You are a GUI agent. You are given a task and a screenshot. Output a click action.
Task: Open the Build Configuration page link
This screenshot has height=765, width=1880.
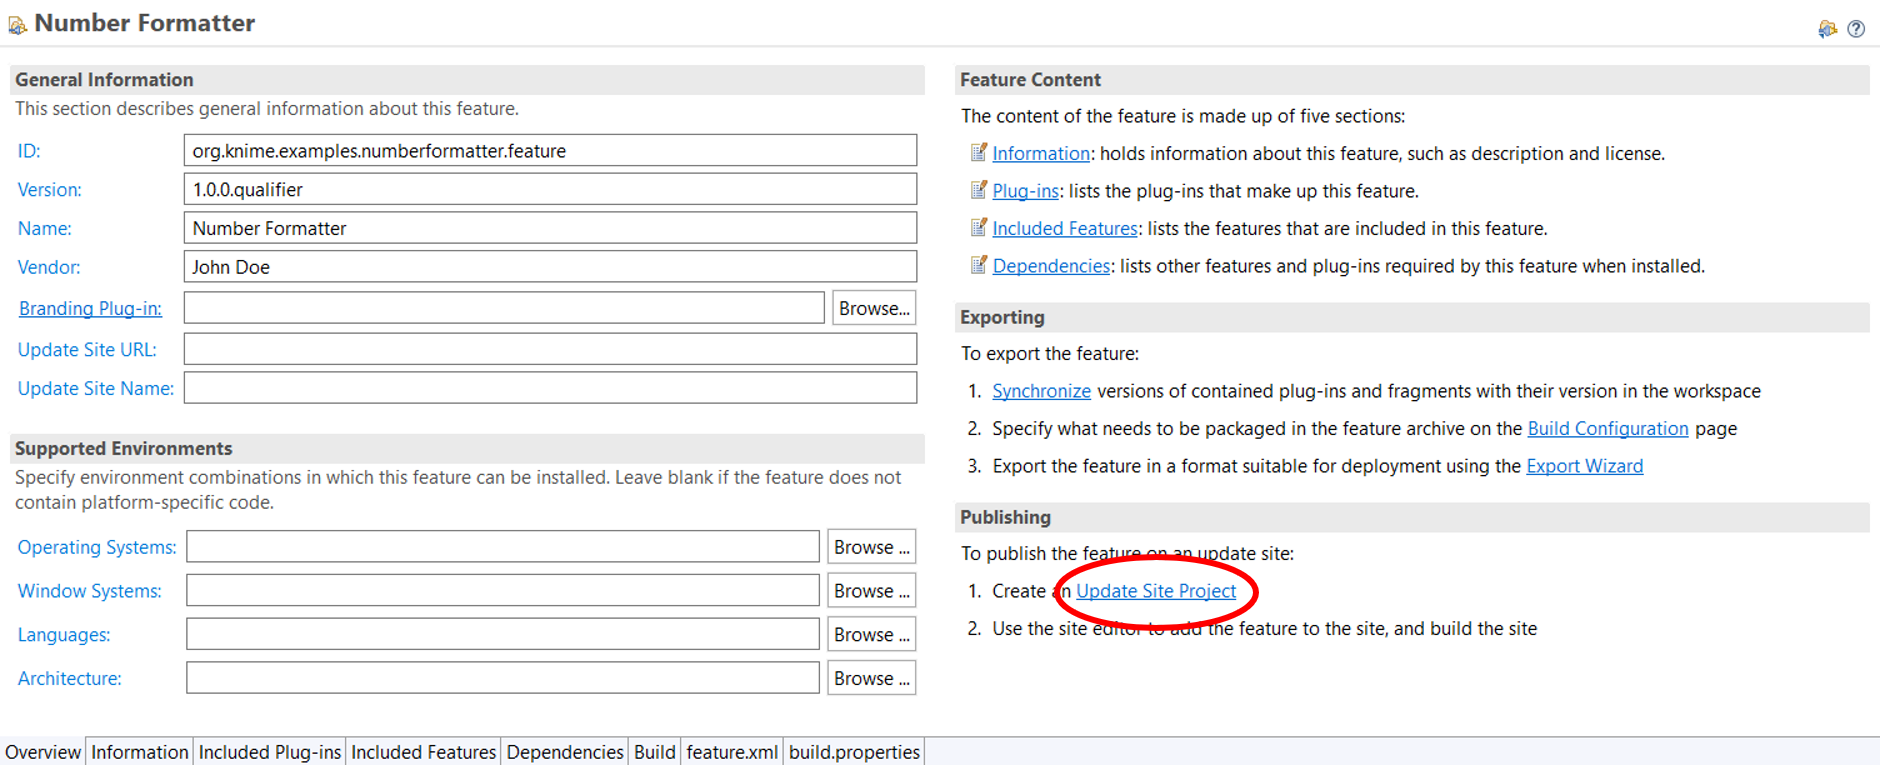point(1608,428)
